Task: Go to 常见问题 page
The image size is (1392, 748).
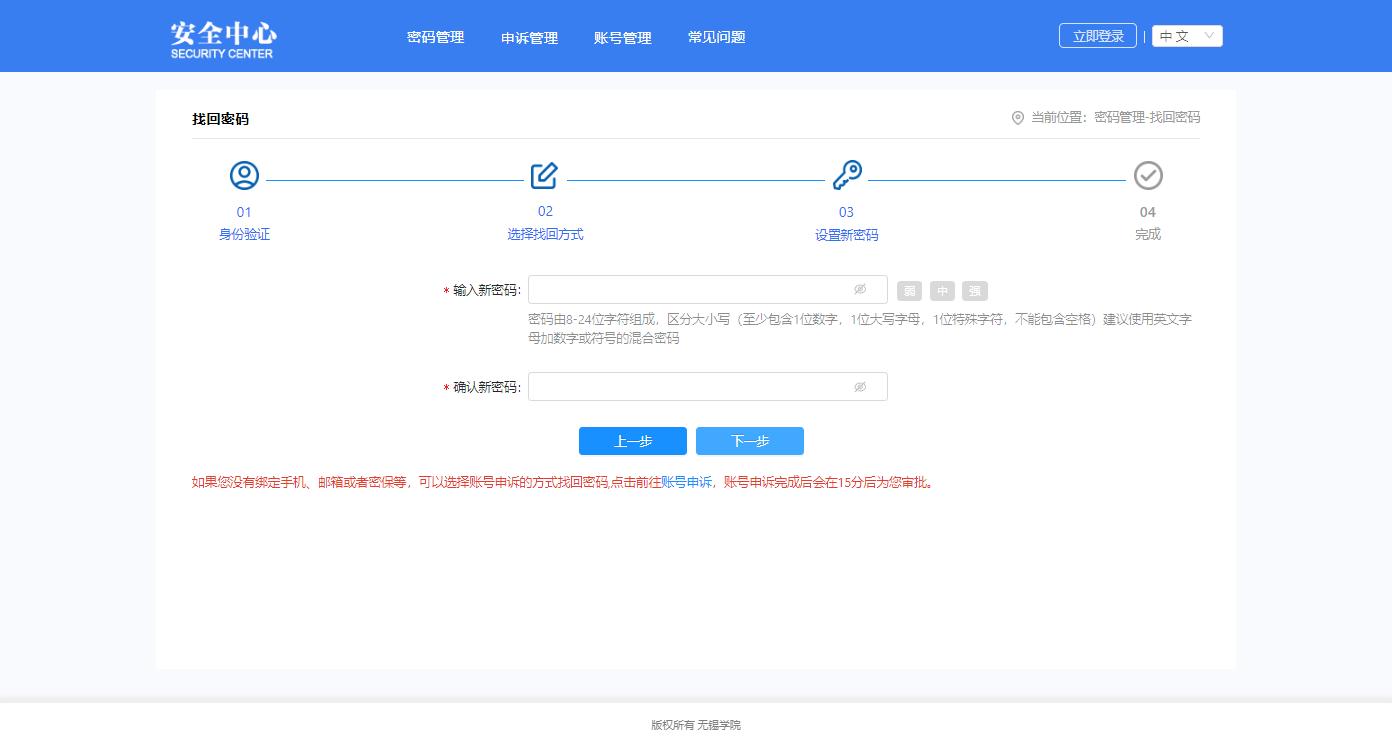Action: (716, 37)
